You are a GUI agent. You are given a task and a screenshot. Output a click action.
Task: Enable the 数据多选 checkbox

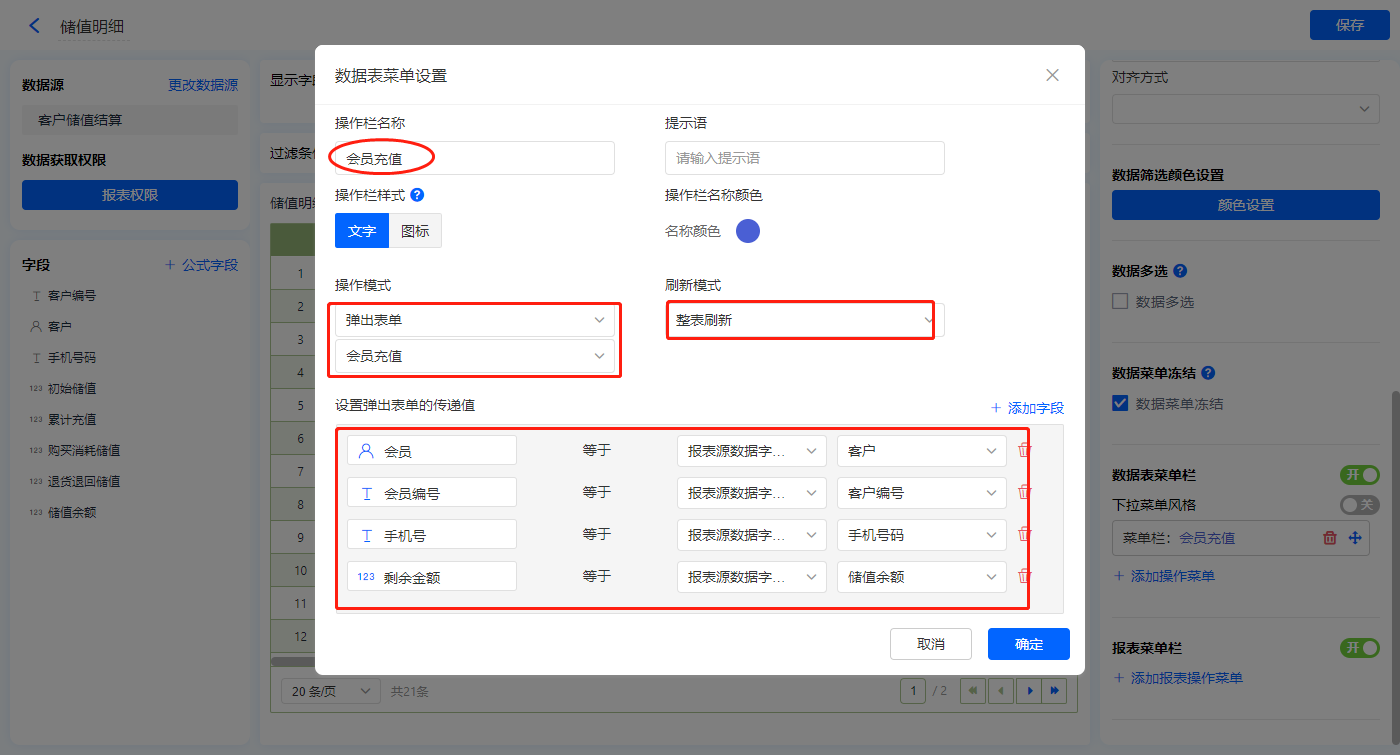point(1120,301)
